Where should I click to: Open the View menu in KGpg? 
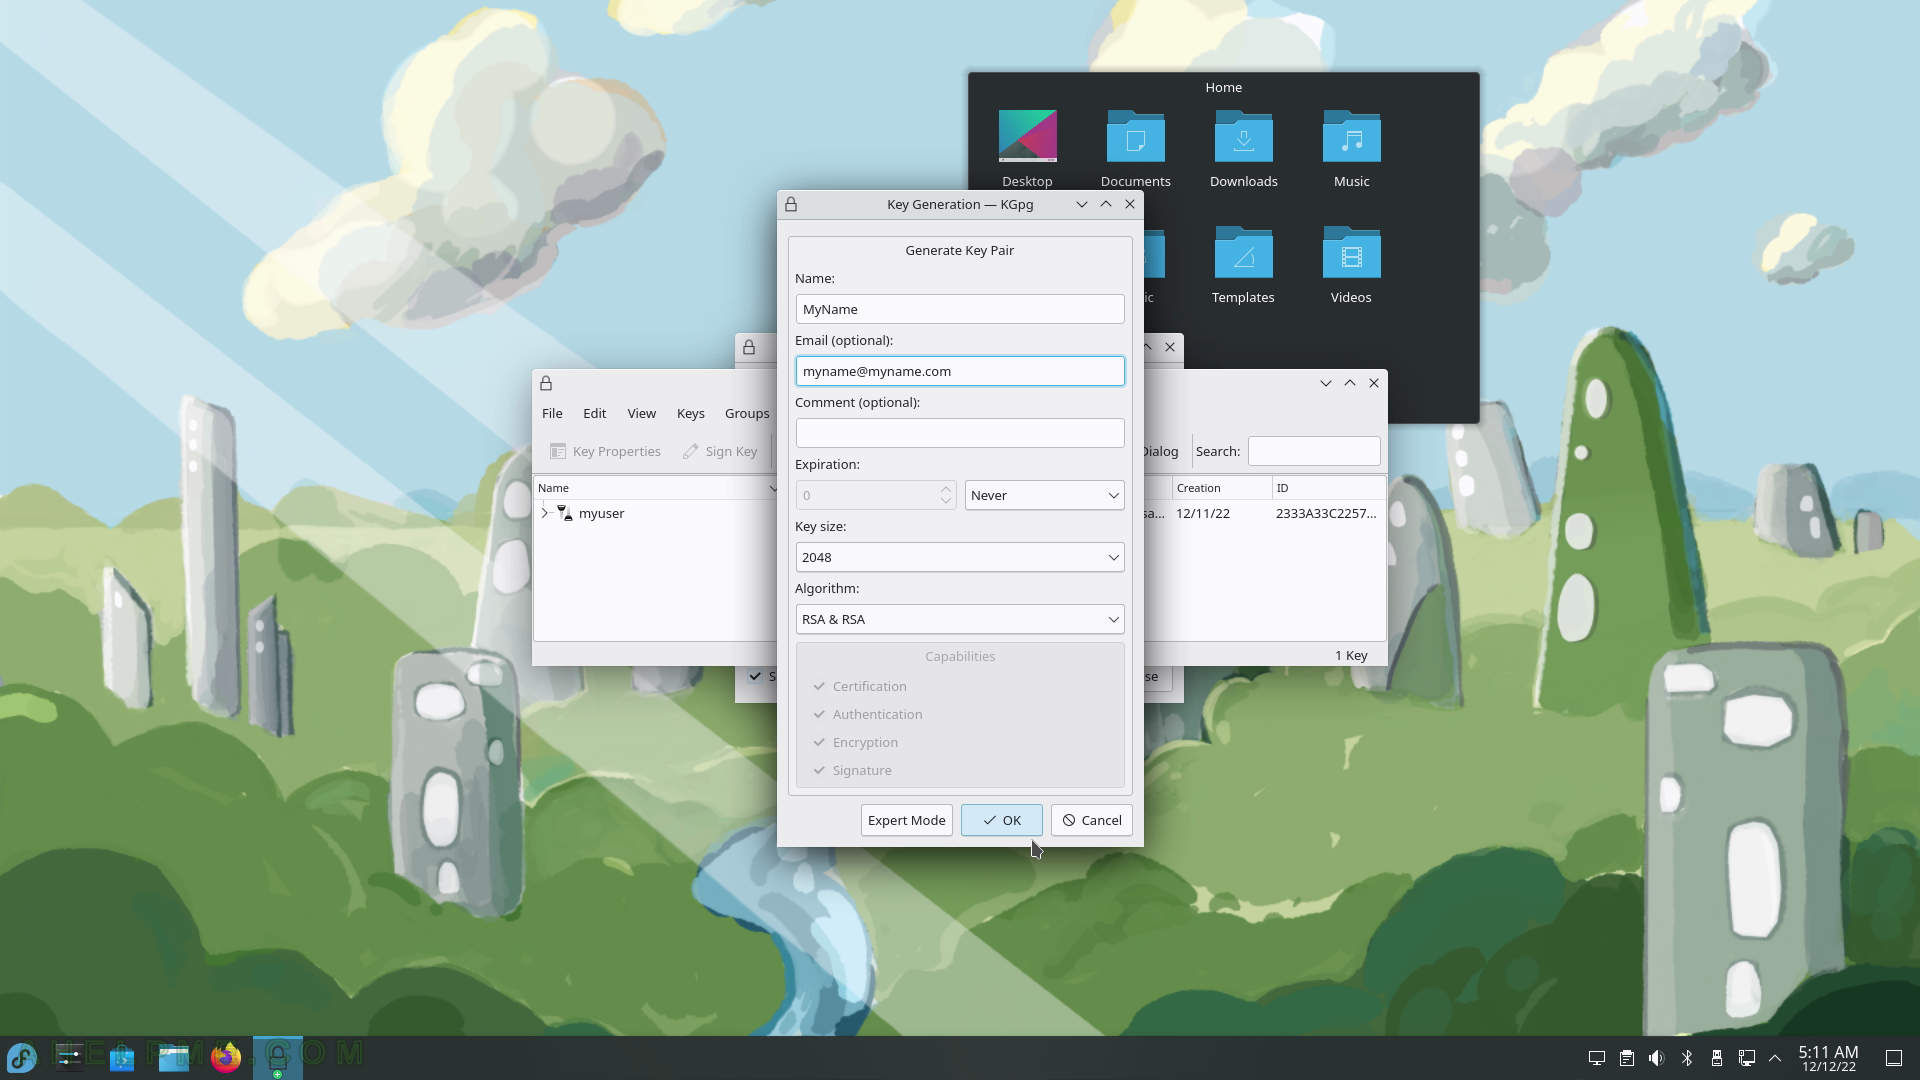[642, 413]
